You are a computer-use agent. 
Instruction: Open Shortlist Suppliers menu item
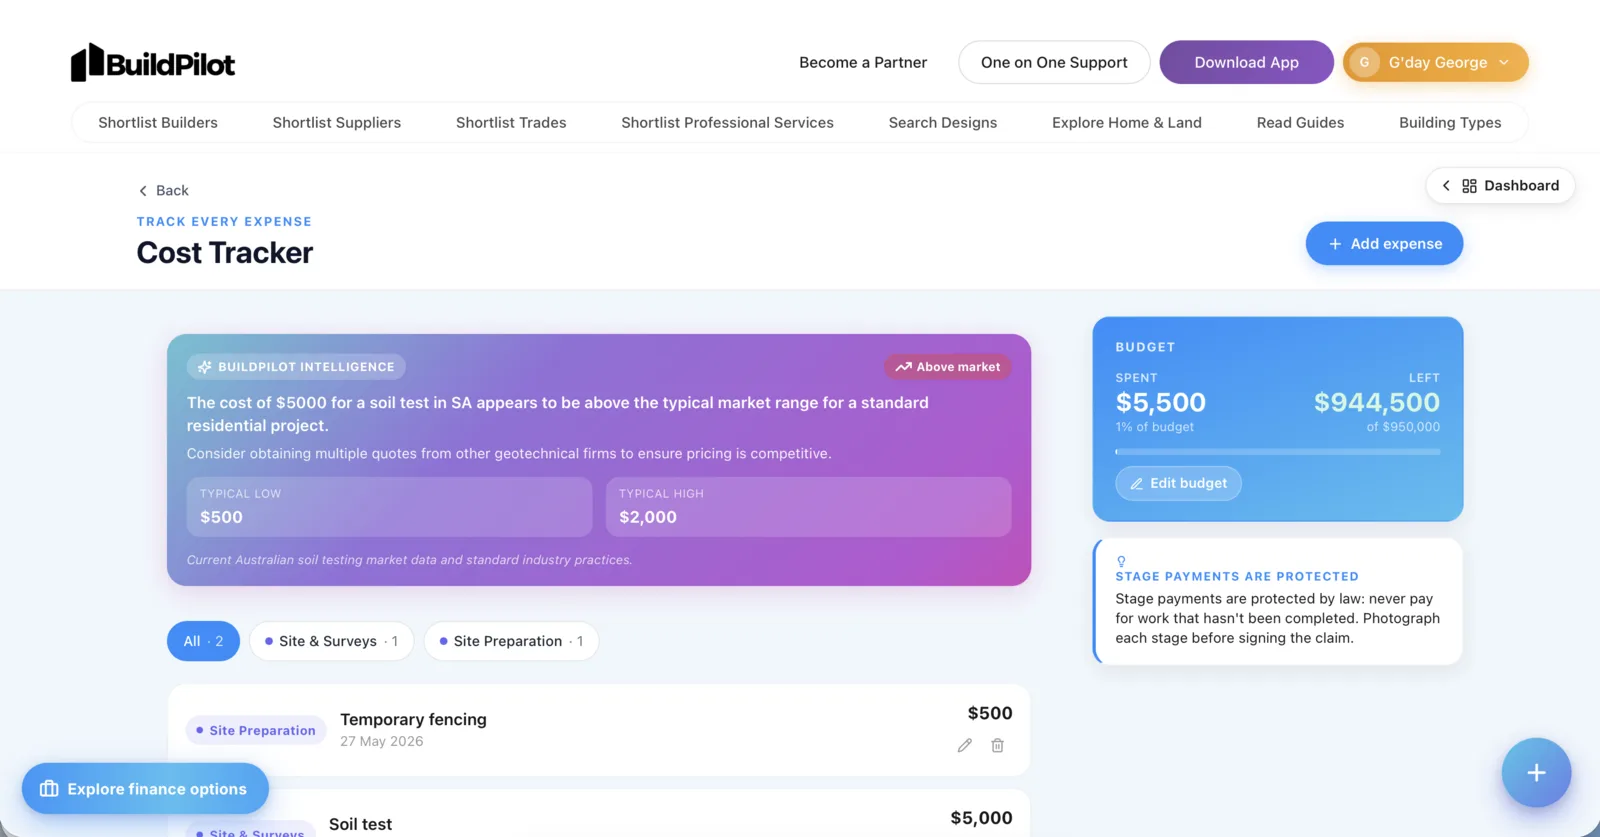pyautogui.click(x=337, y=122)
